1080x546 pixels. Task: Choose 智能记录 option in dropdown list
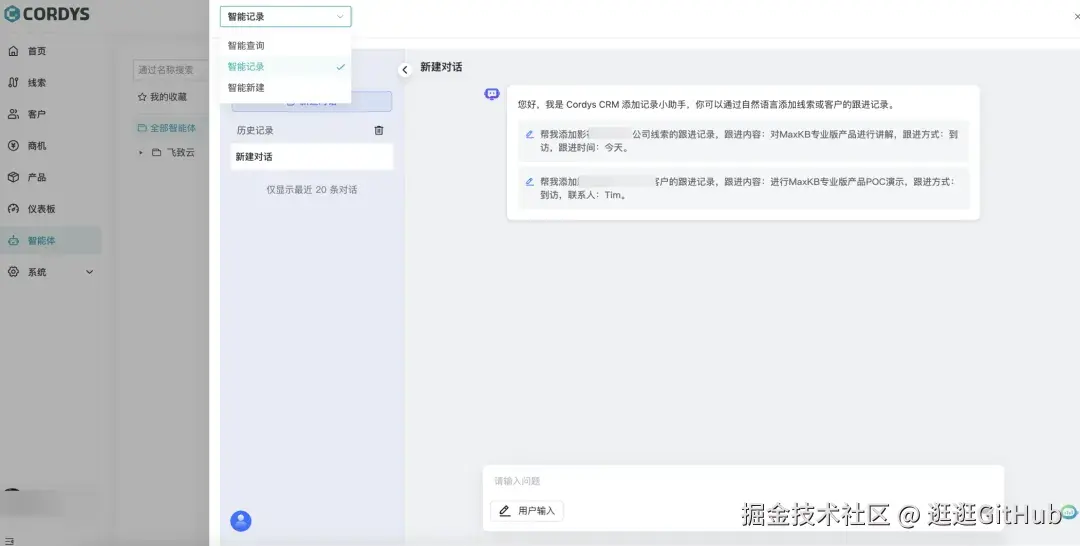[x=285, y=67]
